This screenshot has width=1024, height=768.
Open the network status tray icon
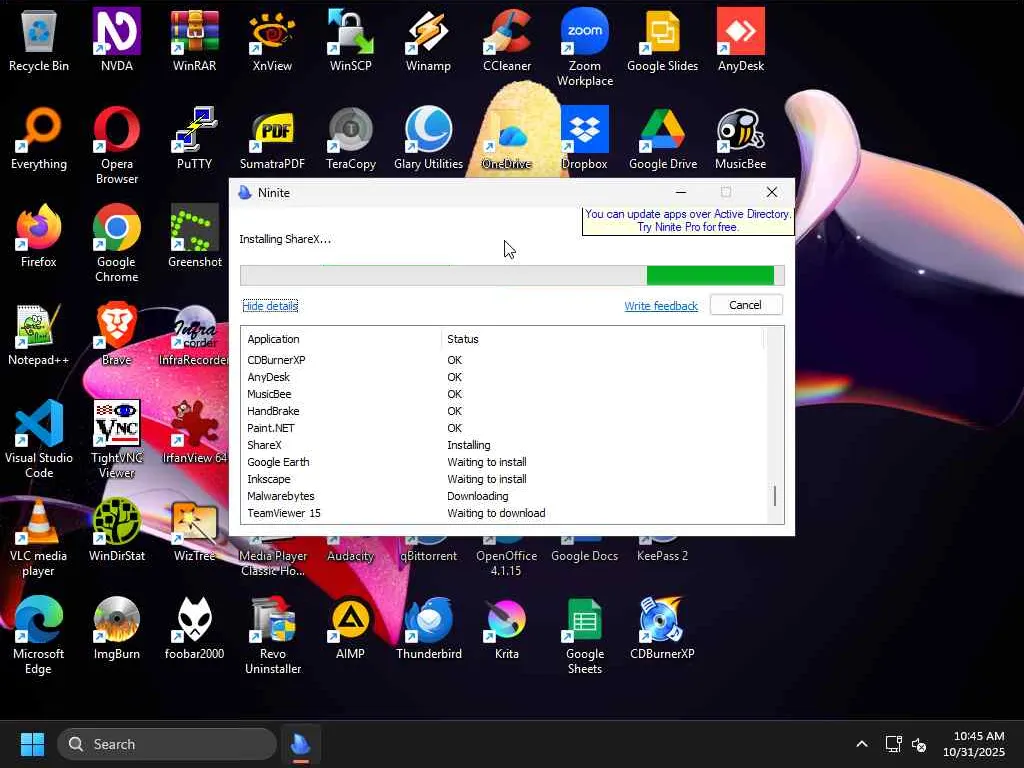tap(893, 744)
